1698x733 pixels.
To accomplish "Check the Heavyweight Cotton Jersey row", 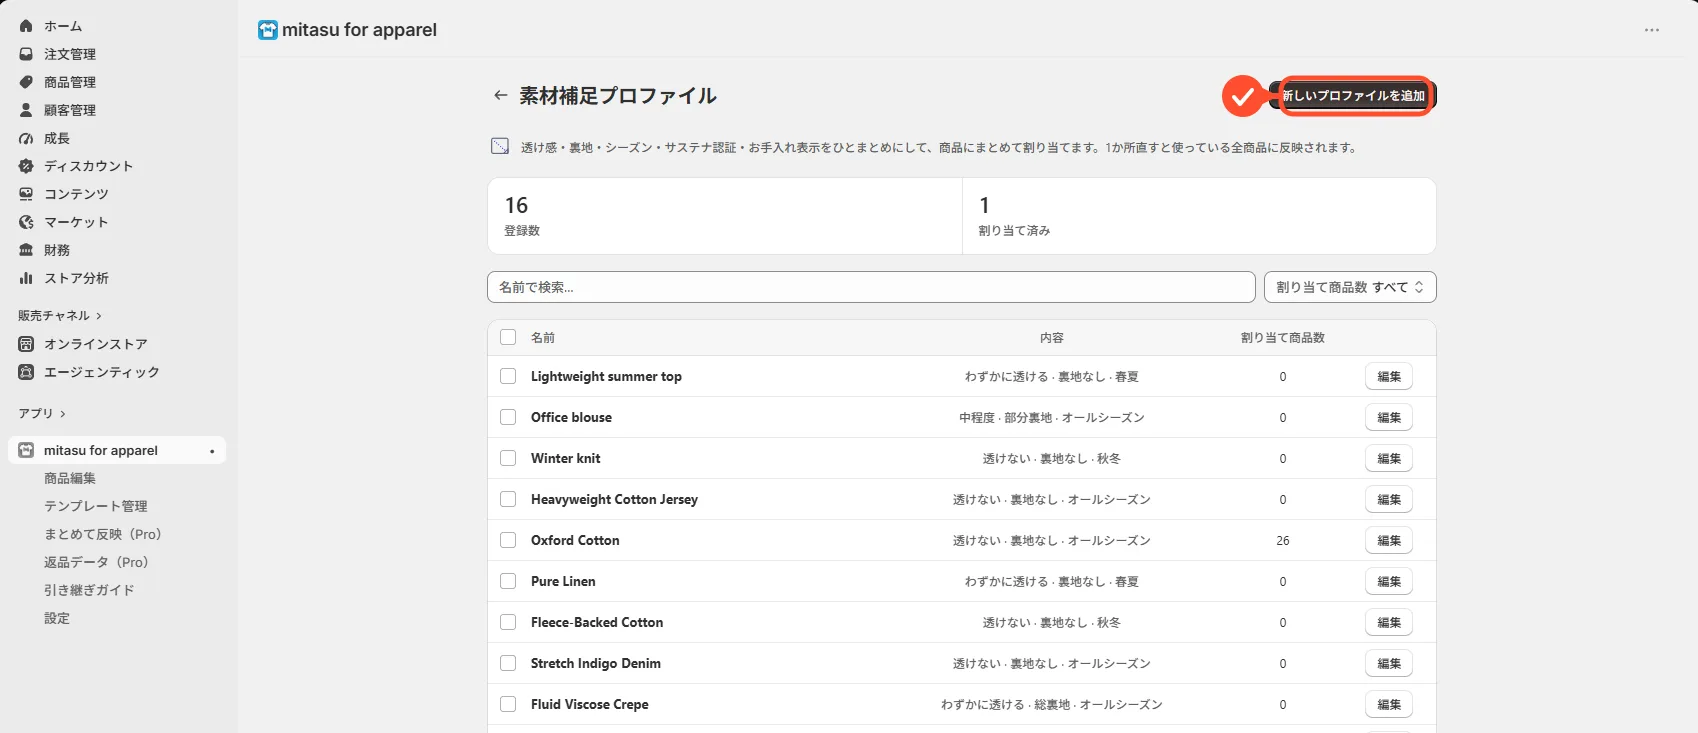I will pyautogui.click(x=508, y=499).
